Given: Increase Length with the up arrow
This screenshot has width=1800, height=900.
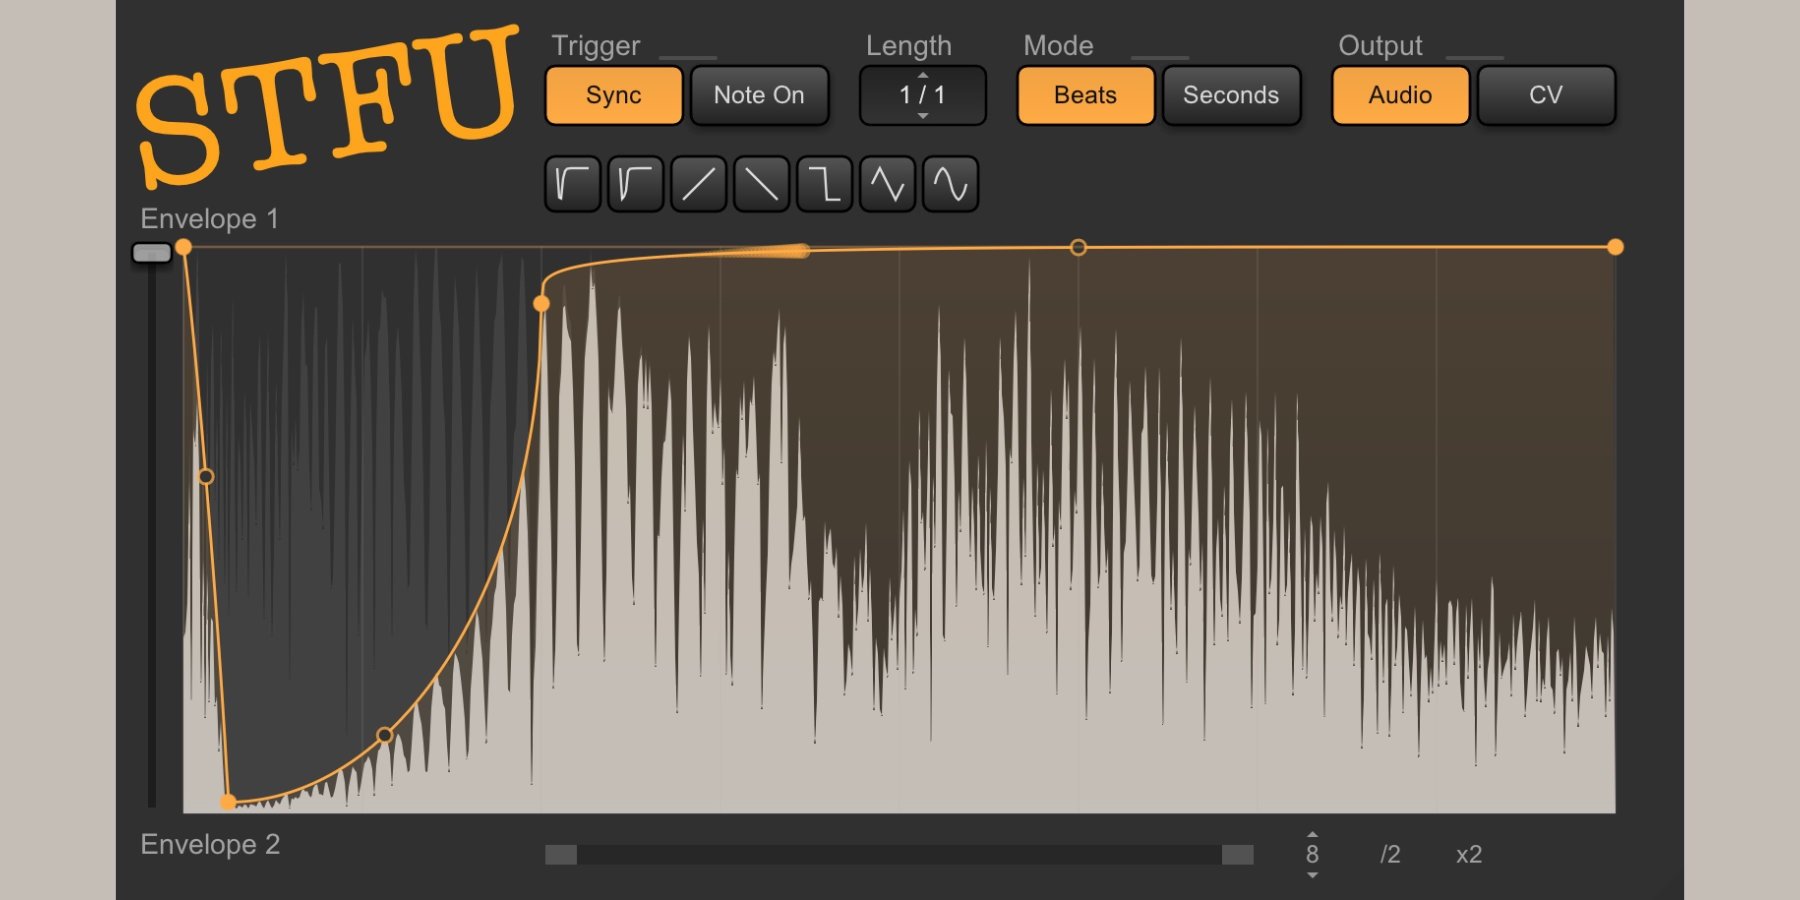Looking at the screenshot, I should 923,75.
